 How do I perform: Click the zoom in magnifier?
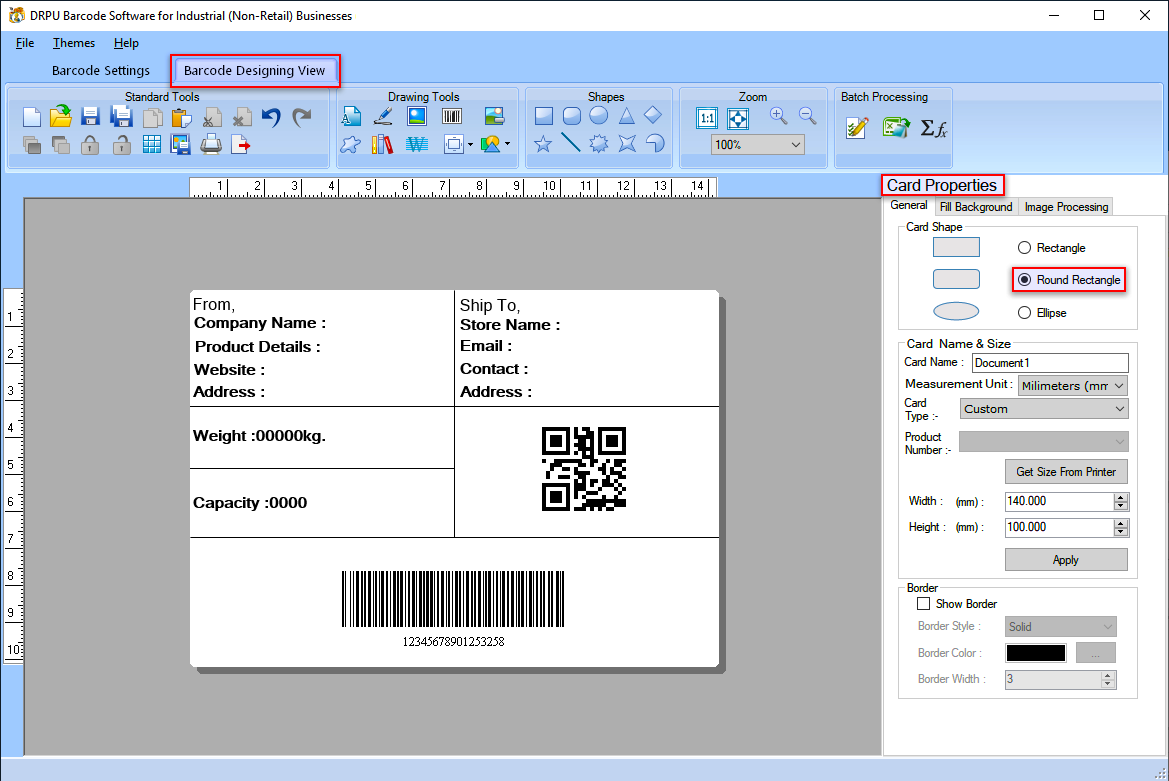tap(778, 116)
